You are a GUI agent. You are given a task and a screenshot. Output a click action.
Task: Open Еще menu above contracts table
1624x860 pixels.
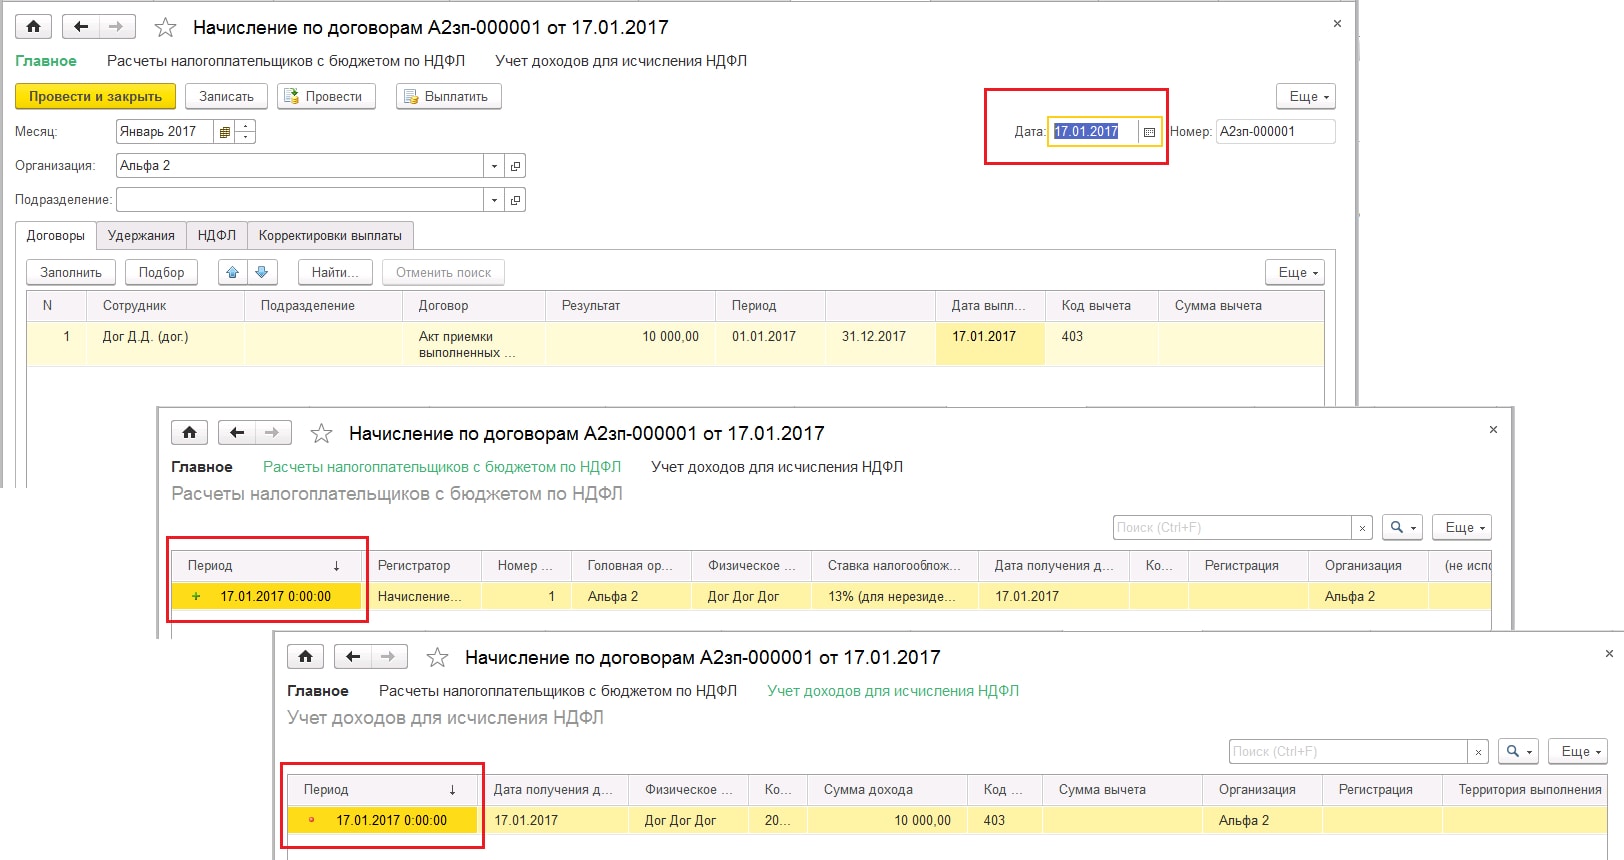(1295, 272)
